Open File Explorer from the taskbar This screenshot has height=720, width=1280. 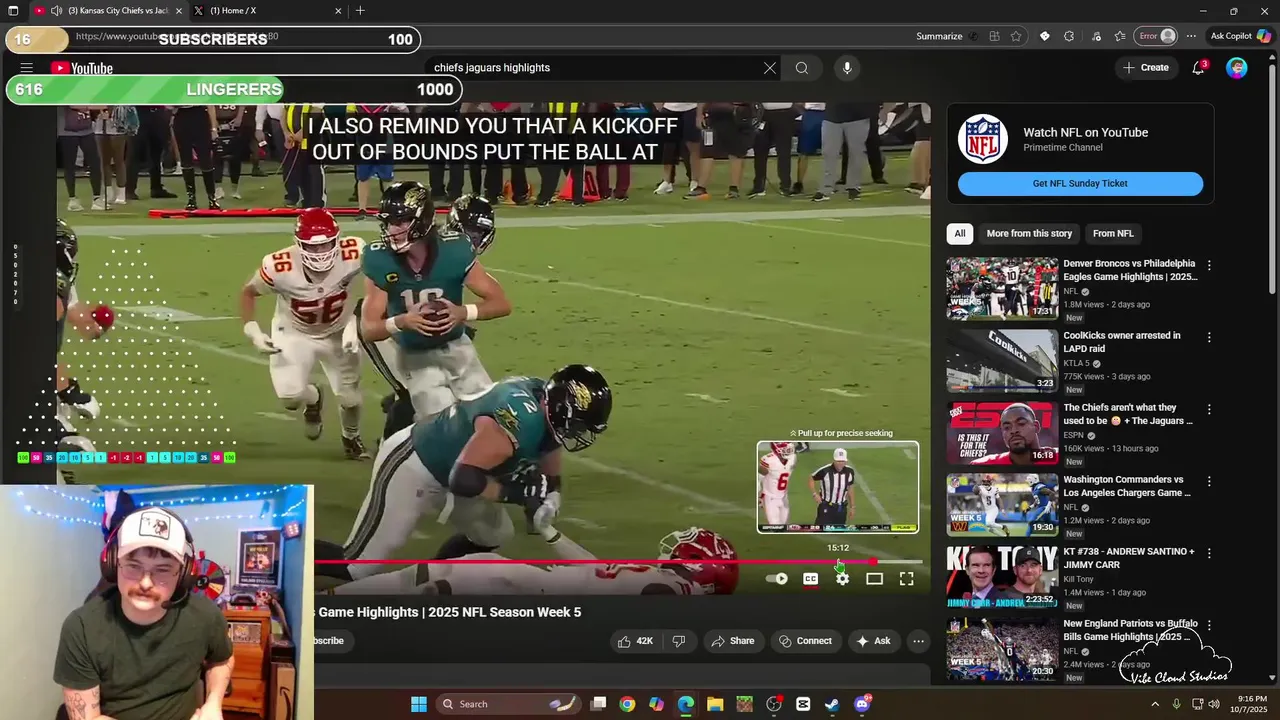click(715, 704)
